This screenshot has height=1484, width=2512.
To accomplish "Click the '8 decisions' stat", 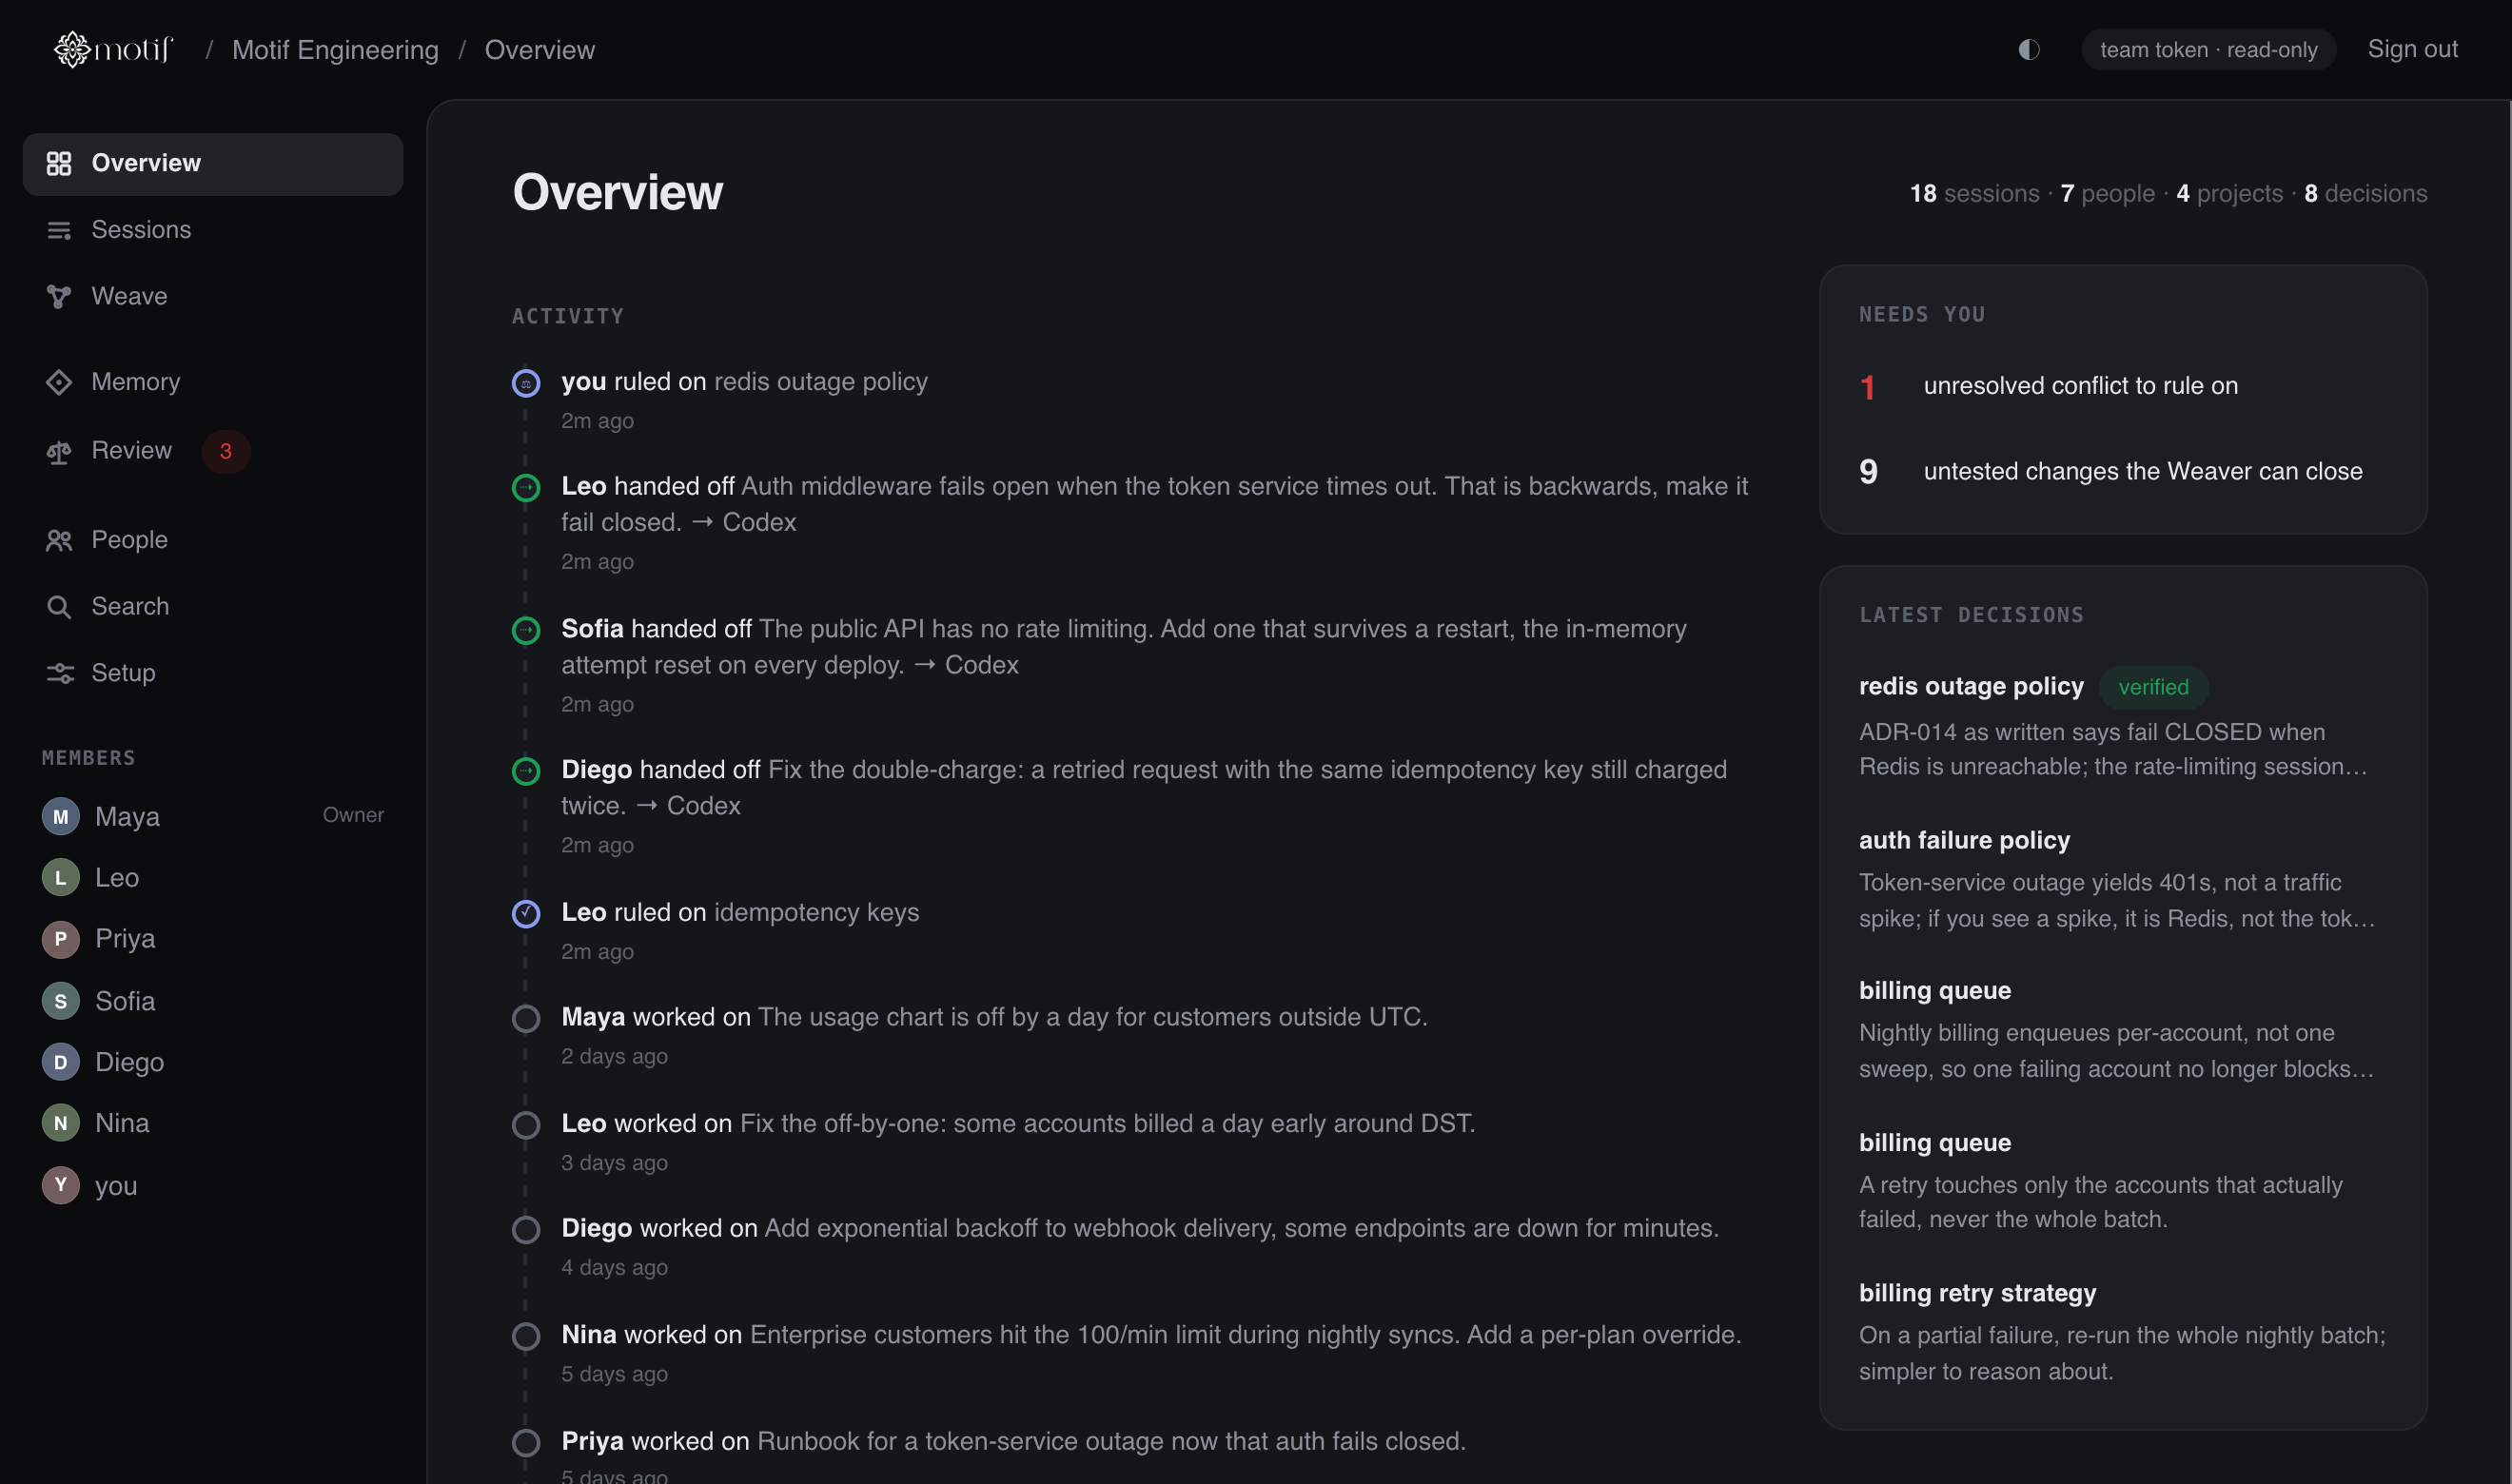I will [x=2365, y=194].
